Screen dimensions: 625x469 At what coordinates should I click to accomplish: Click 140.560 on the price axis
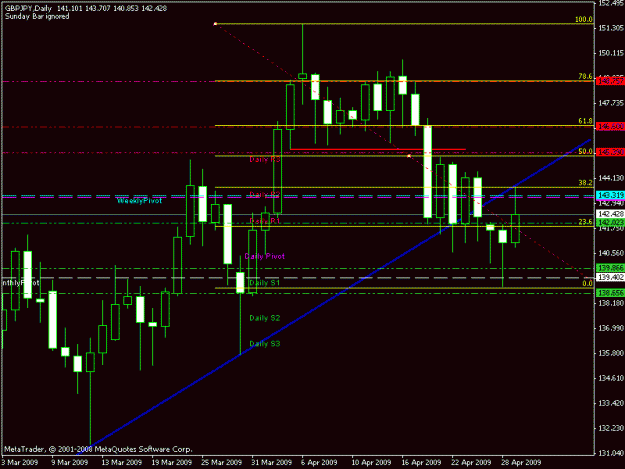(610, 253)
